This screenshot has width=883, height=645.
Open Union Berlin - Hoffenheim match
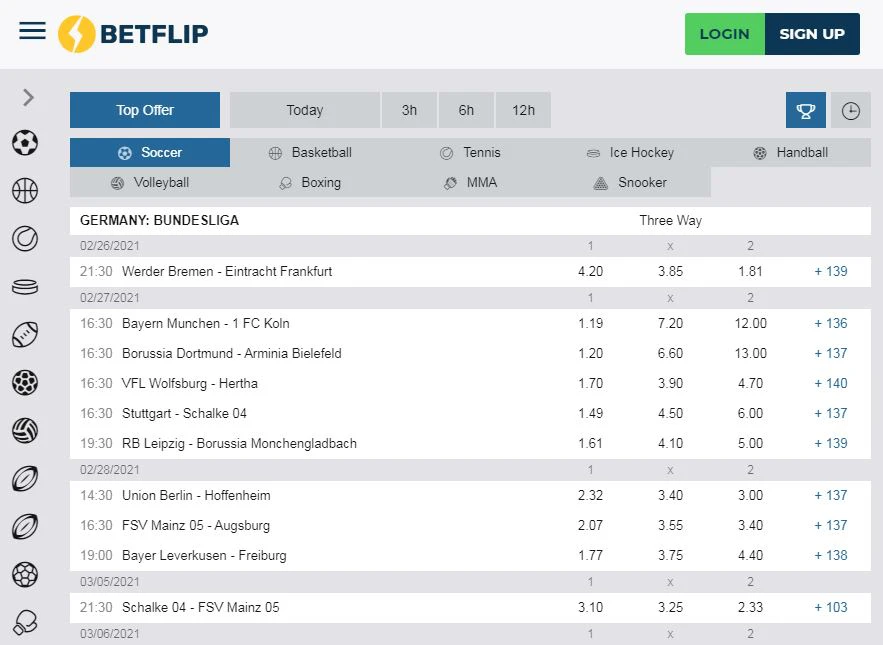tap(196, 496)
